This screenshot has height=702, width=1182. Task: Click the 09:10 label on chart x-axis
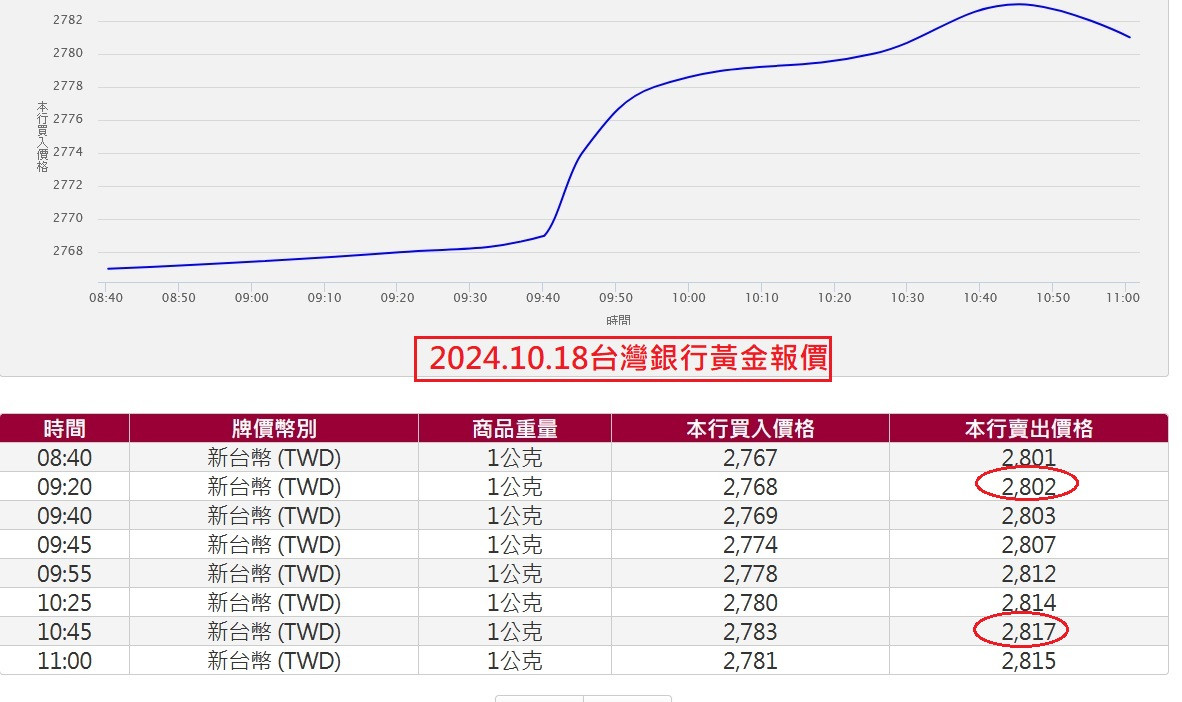pos(324,298)
